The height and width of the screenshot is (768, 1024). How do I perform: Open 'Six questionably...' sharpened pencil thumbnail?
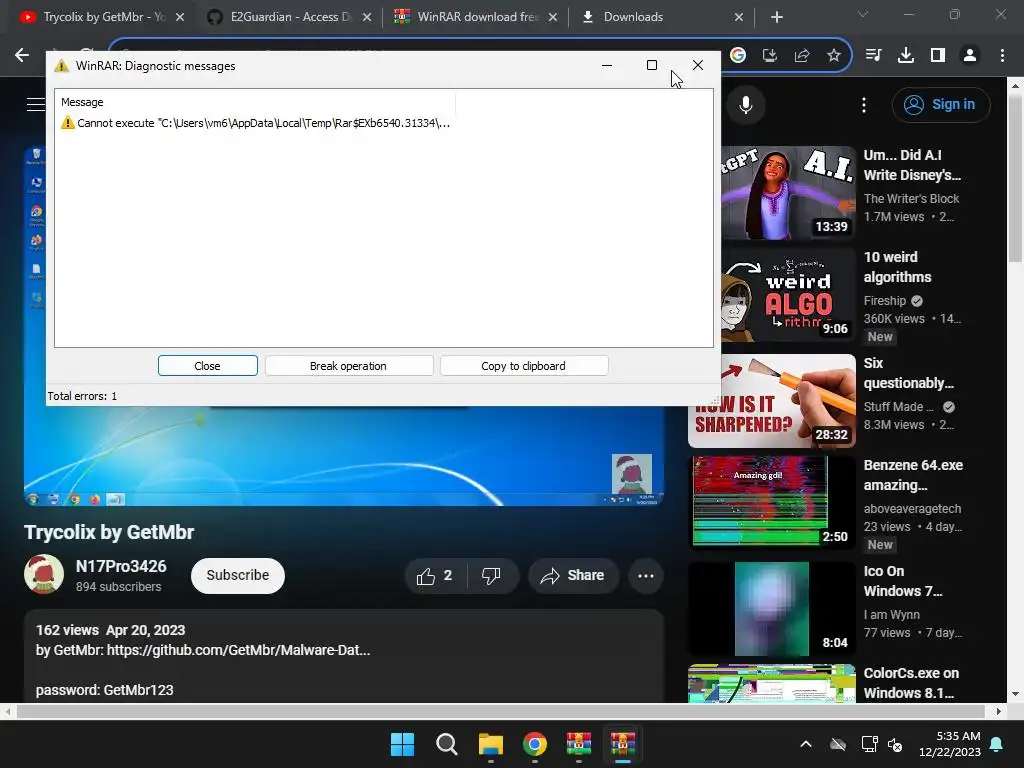click(772, 400)
